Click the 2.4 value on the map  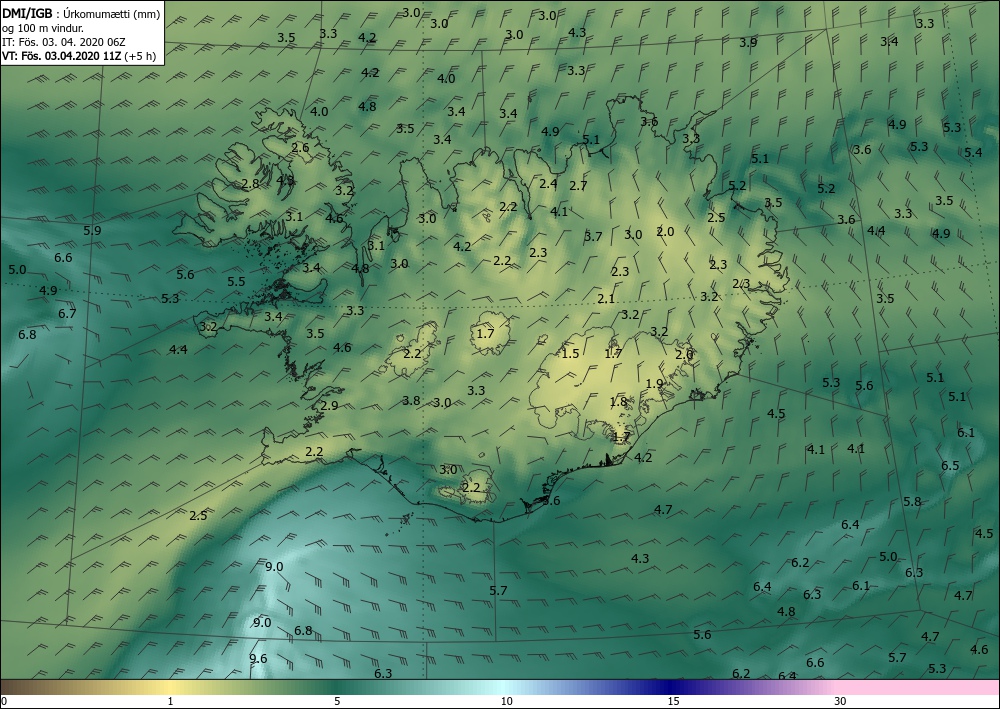pyautogui.click(x=548, y=184)
